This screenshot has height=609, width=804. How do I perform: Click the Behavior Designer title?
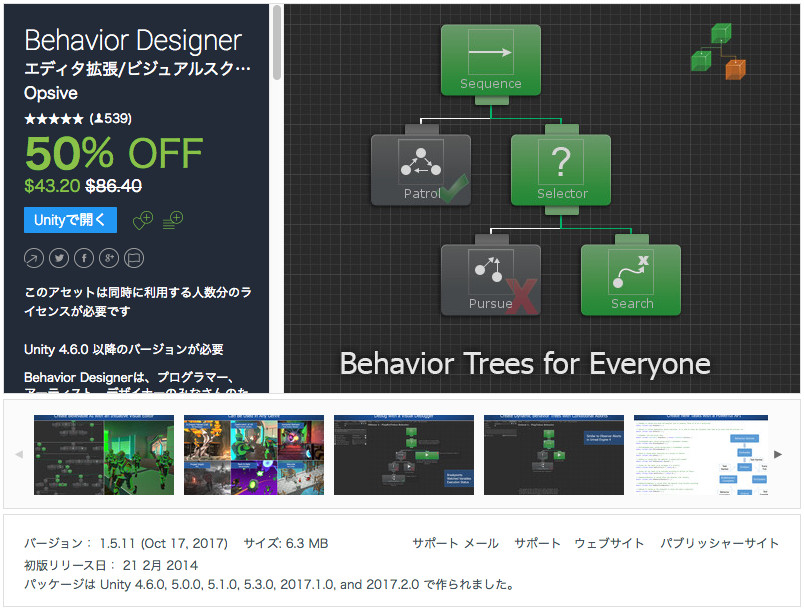[133, 40]
